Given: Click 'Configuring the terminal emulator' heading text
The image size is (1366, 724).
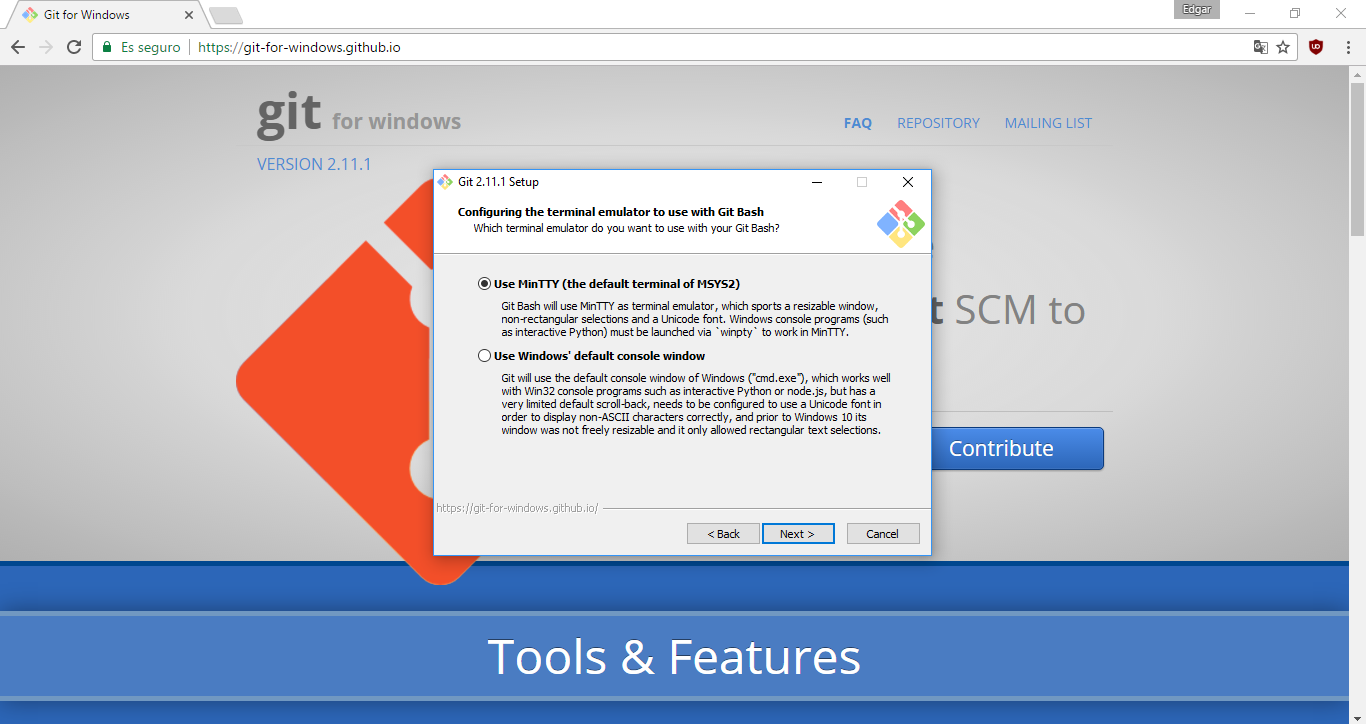Looking at the screenshot, I should [x=611, y=212].
